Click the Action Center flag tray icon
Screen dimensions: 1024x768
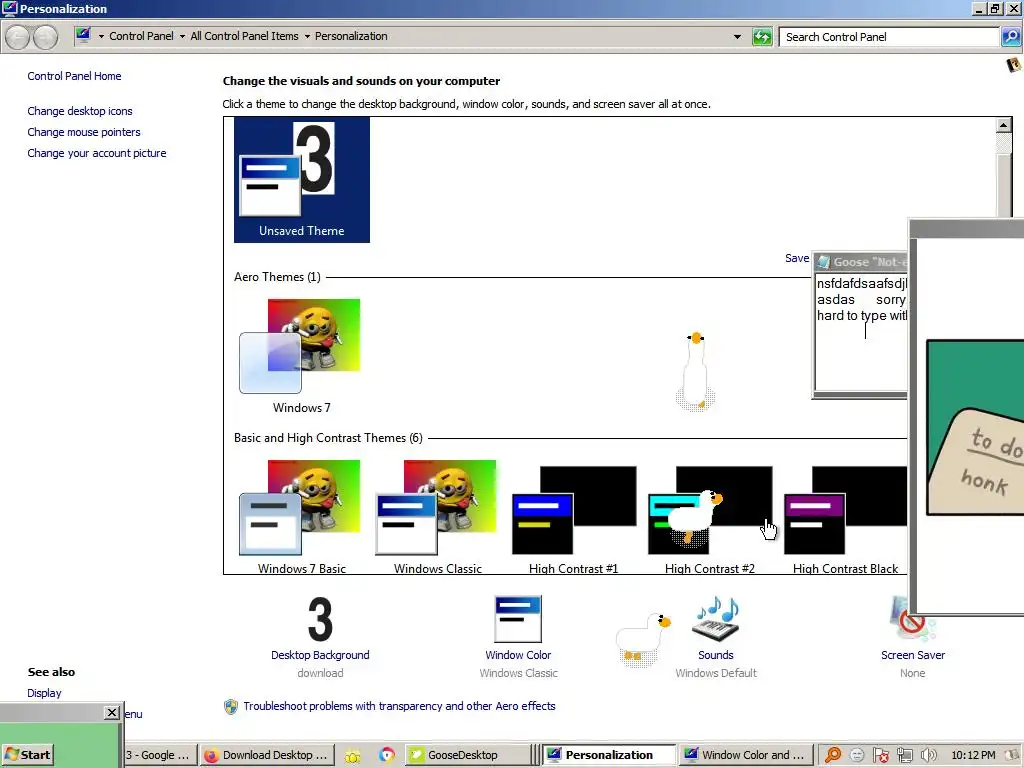(880, 756)
